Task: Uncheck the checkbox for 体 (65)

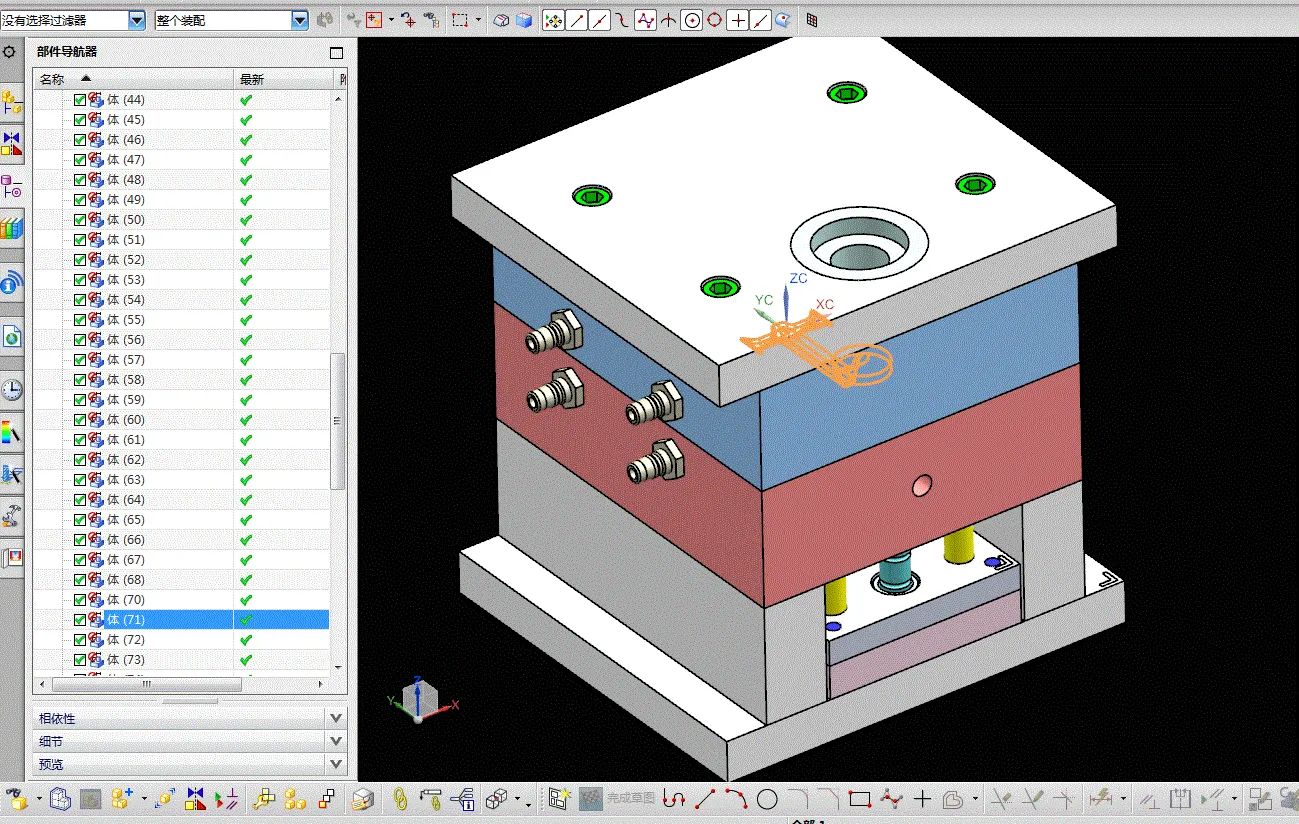Action: tap(80, 520)
